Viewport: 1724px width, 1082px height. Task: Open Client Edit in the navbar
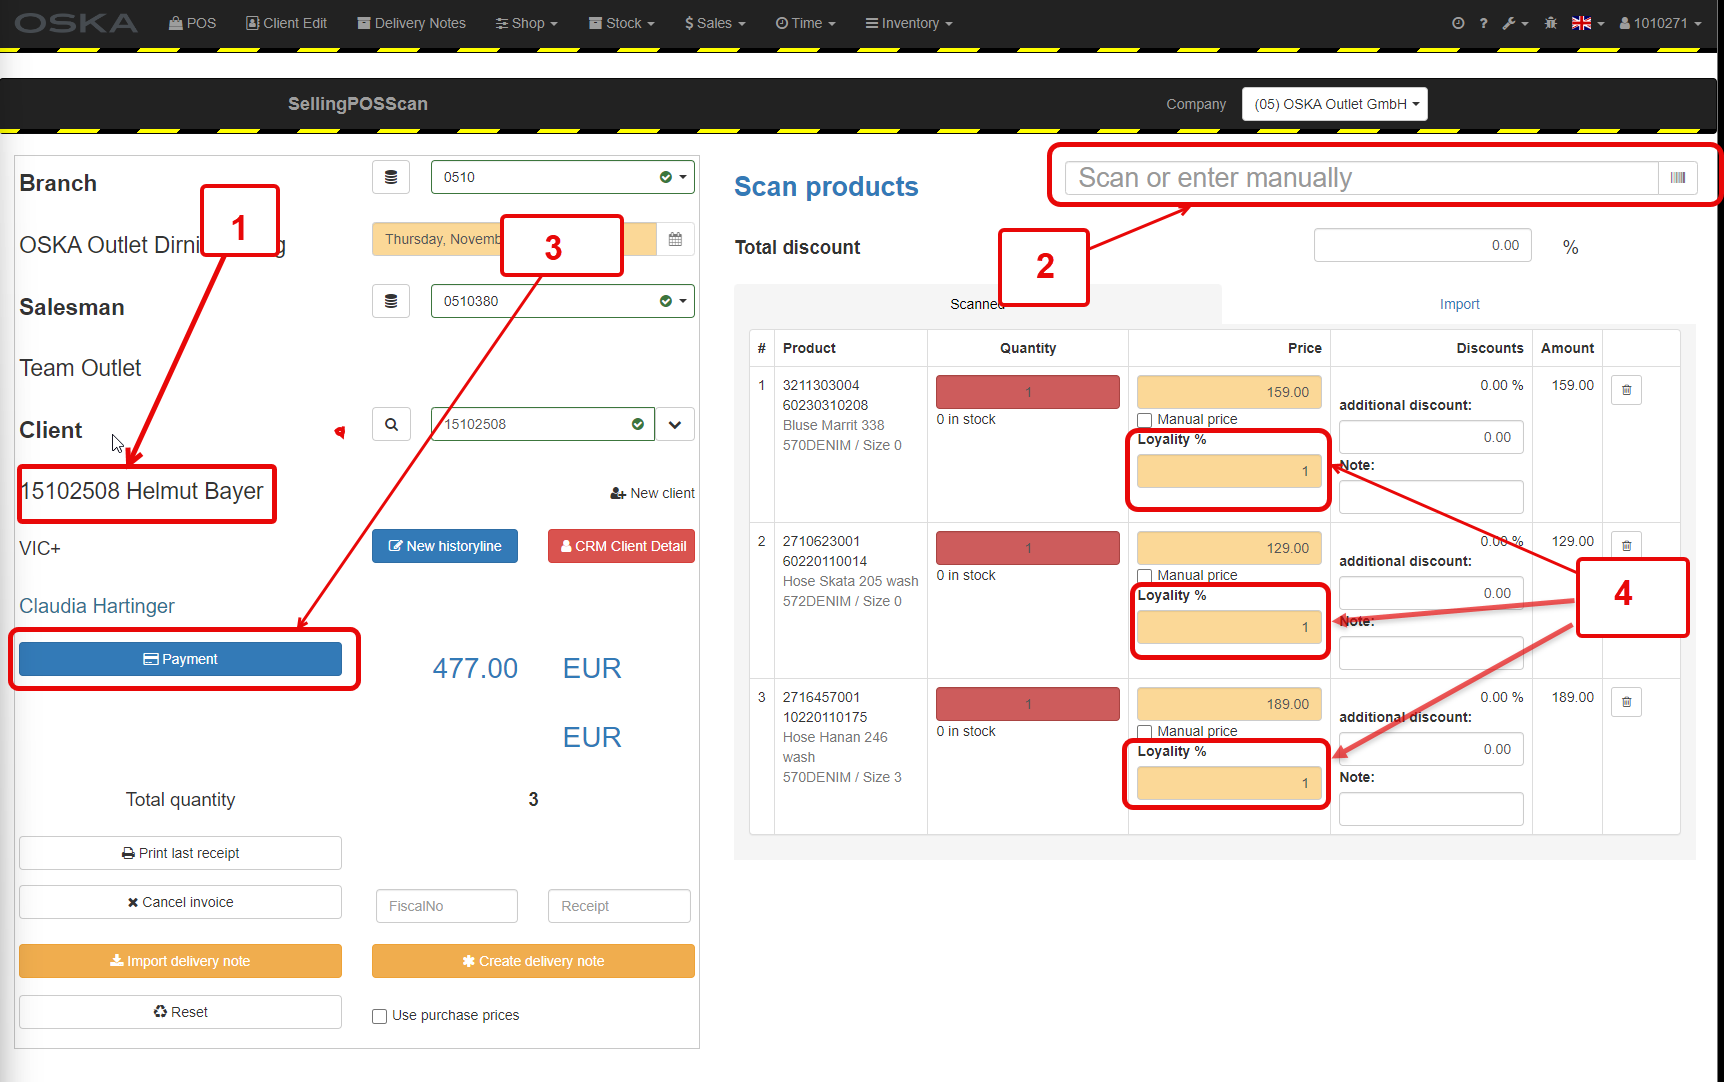pyautogui.click(x=286, y=23)
